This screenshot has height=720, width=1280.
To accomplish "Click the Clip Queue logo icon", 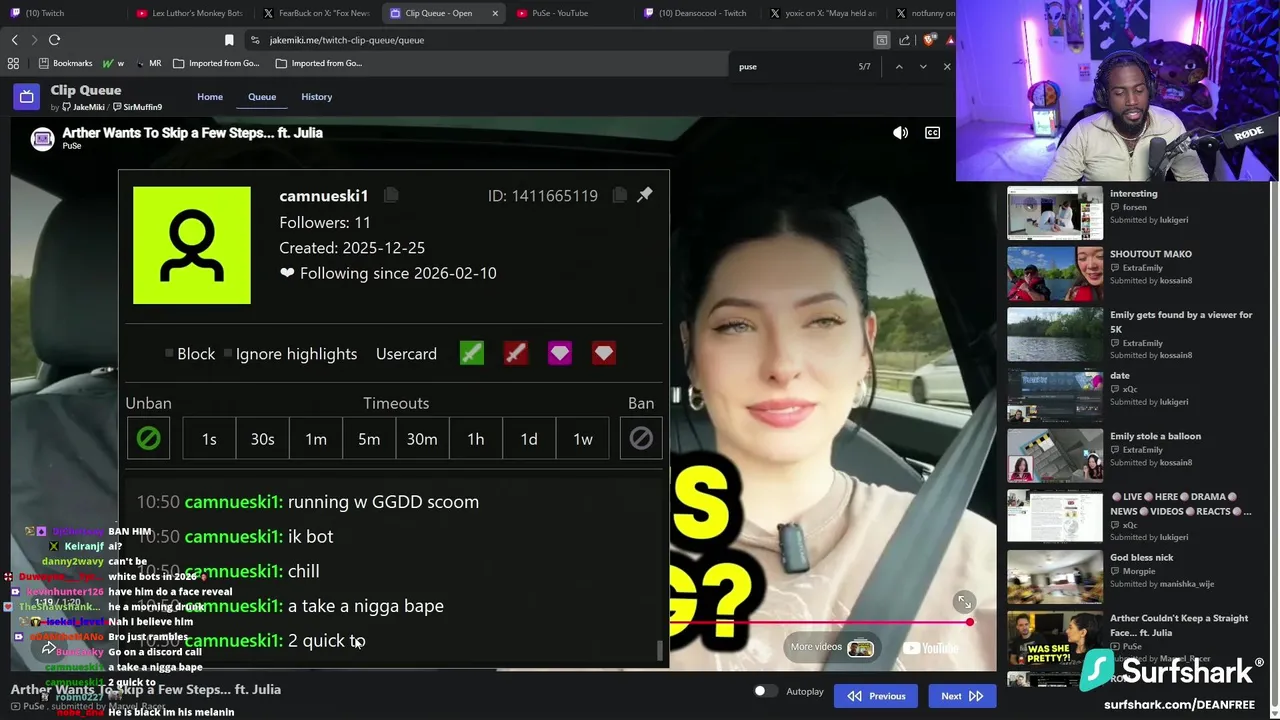I will (27, 97).
